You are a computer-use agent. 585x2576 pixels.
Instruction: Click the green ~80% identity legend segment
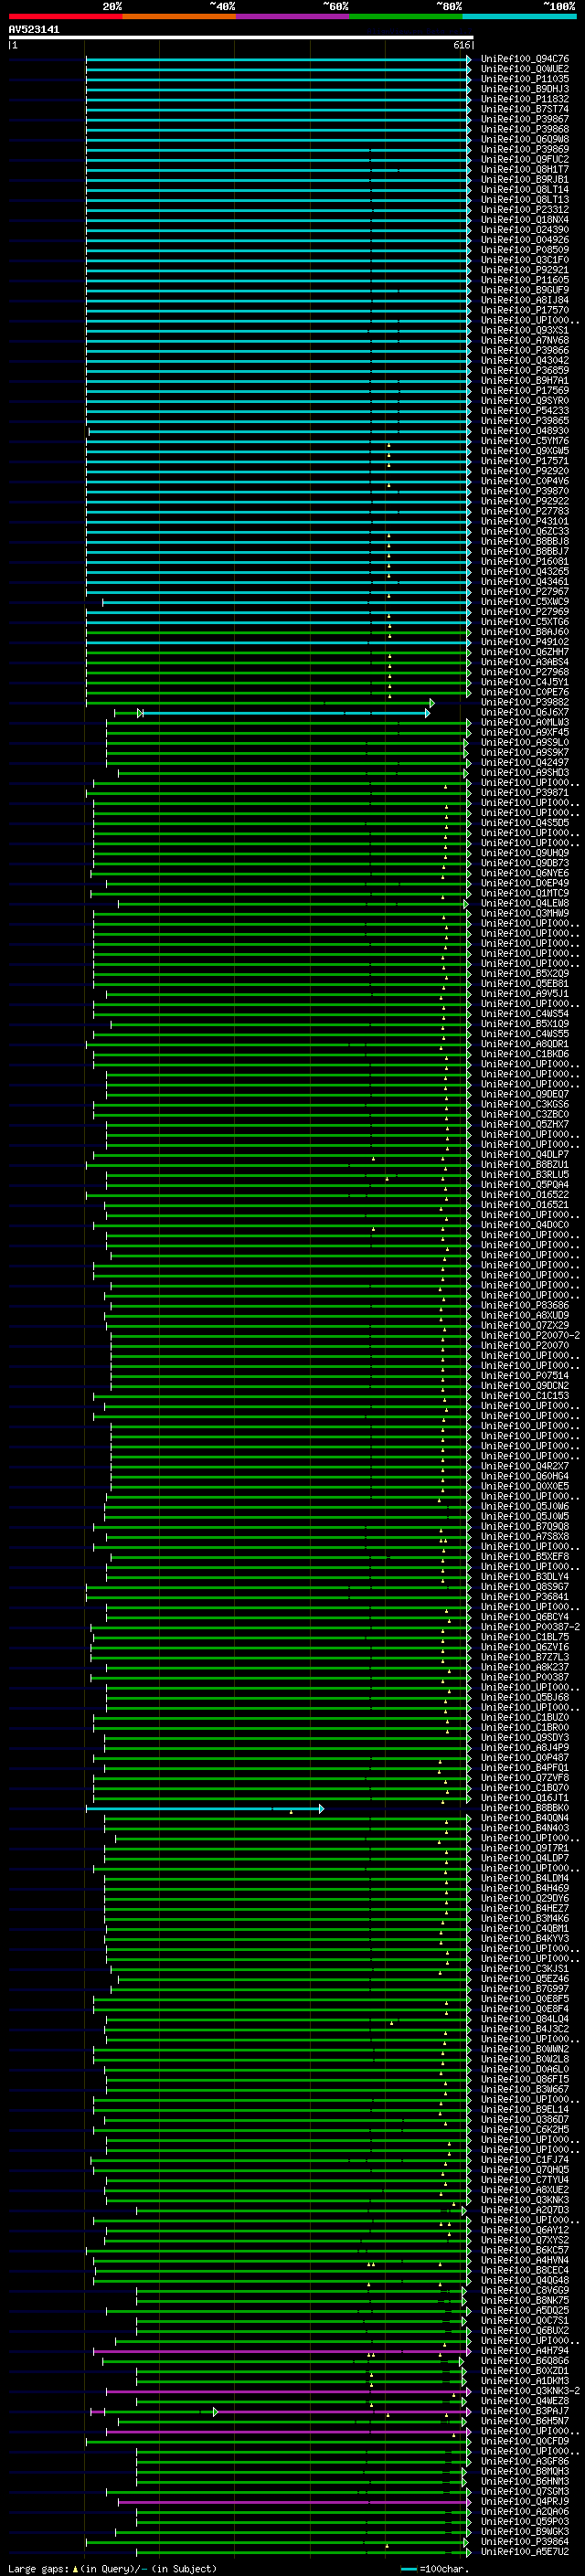point(406,16)
